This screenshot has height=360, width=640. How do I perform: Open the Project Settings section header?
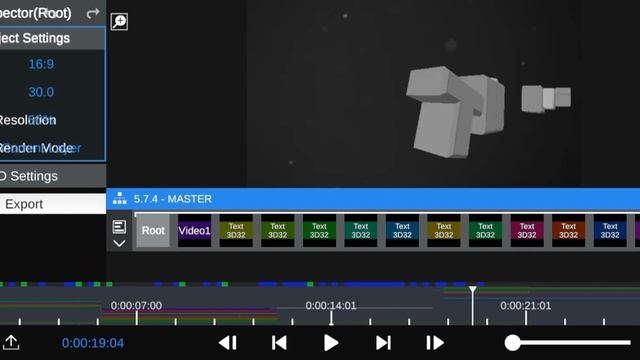(52, 38)
